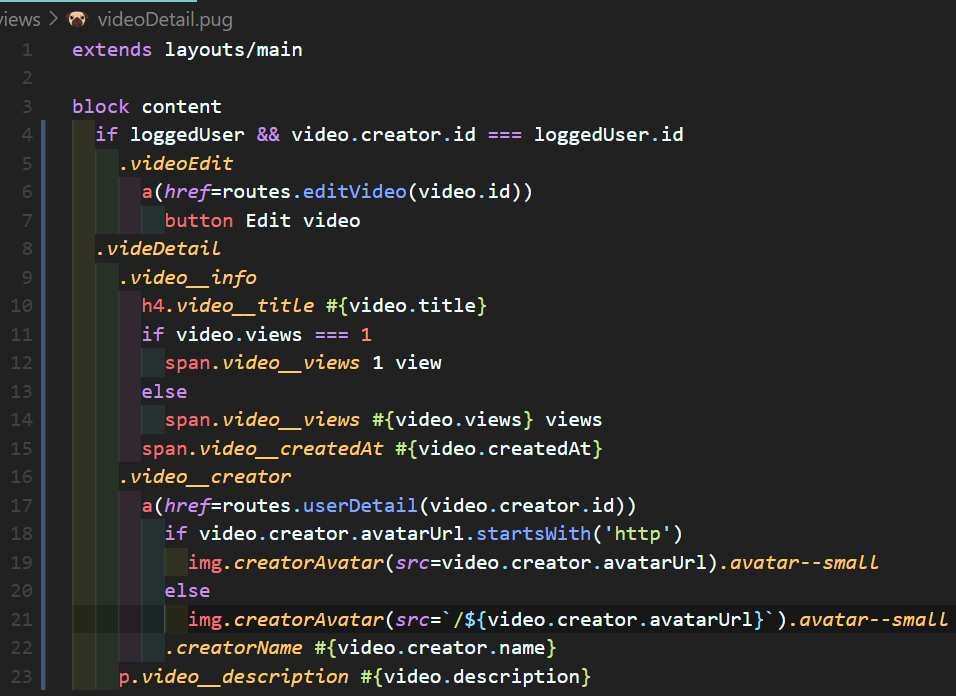Click the breadcrumb chevron before videoDetail.pug
Image resolution: width=956 pixels, height=696 pixels.
(x=53, y=20)
